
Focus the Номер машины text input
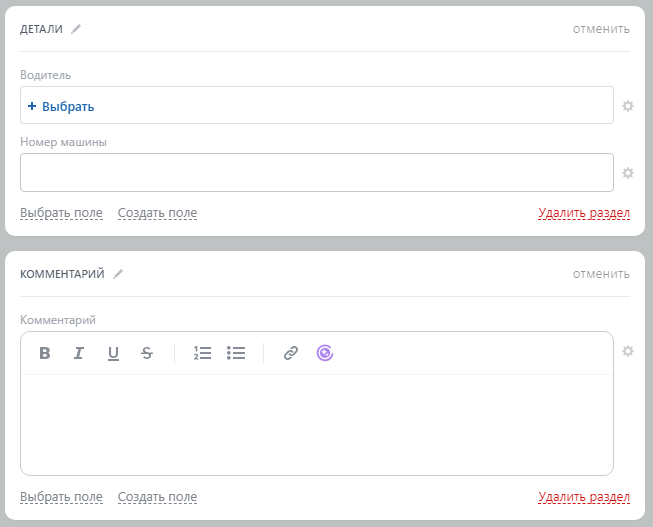(316, 172)
